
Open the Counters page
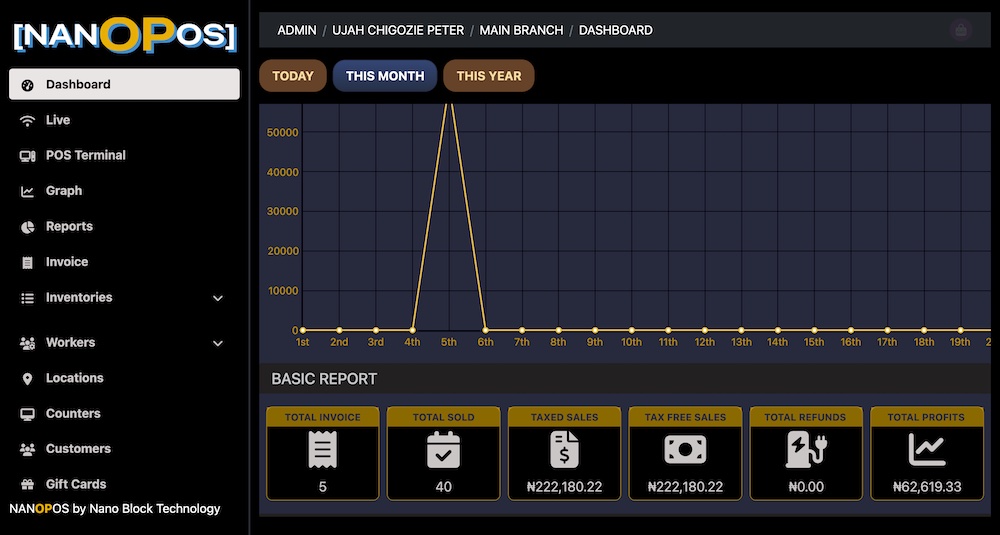[x=124, y=413]
